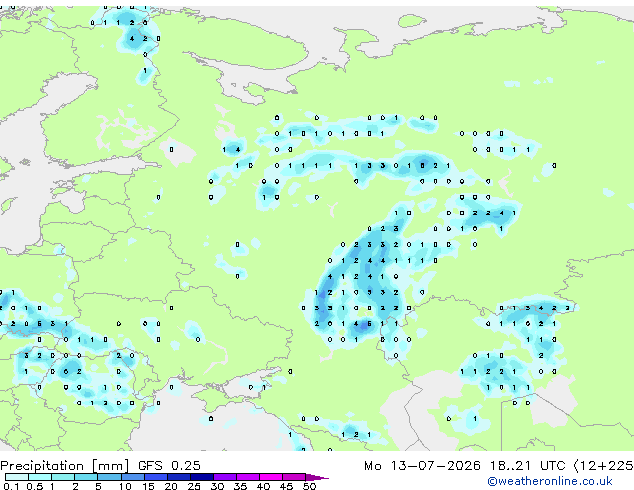
Task: Click the 'Precipitation [mm]' title text
Action: pos(65,466)
